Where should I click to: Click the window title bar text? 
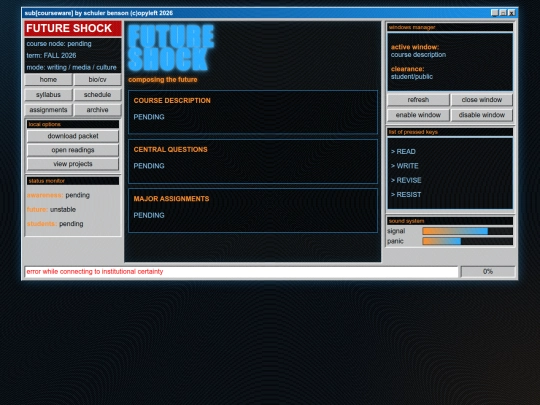pos(99,13)
